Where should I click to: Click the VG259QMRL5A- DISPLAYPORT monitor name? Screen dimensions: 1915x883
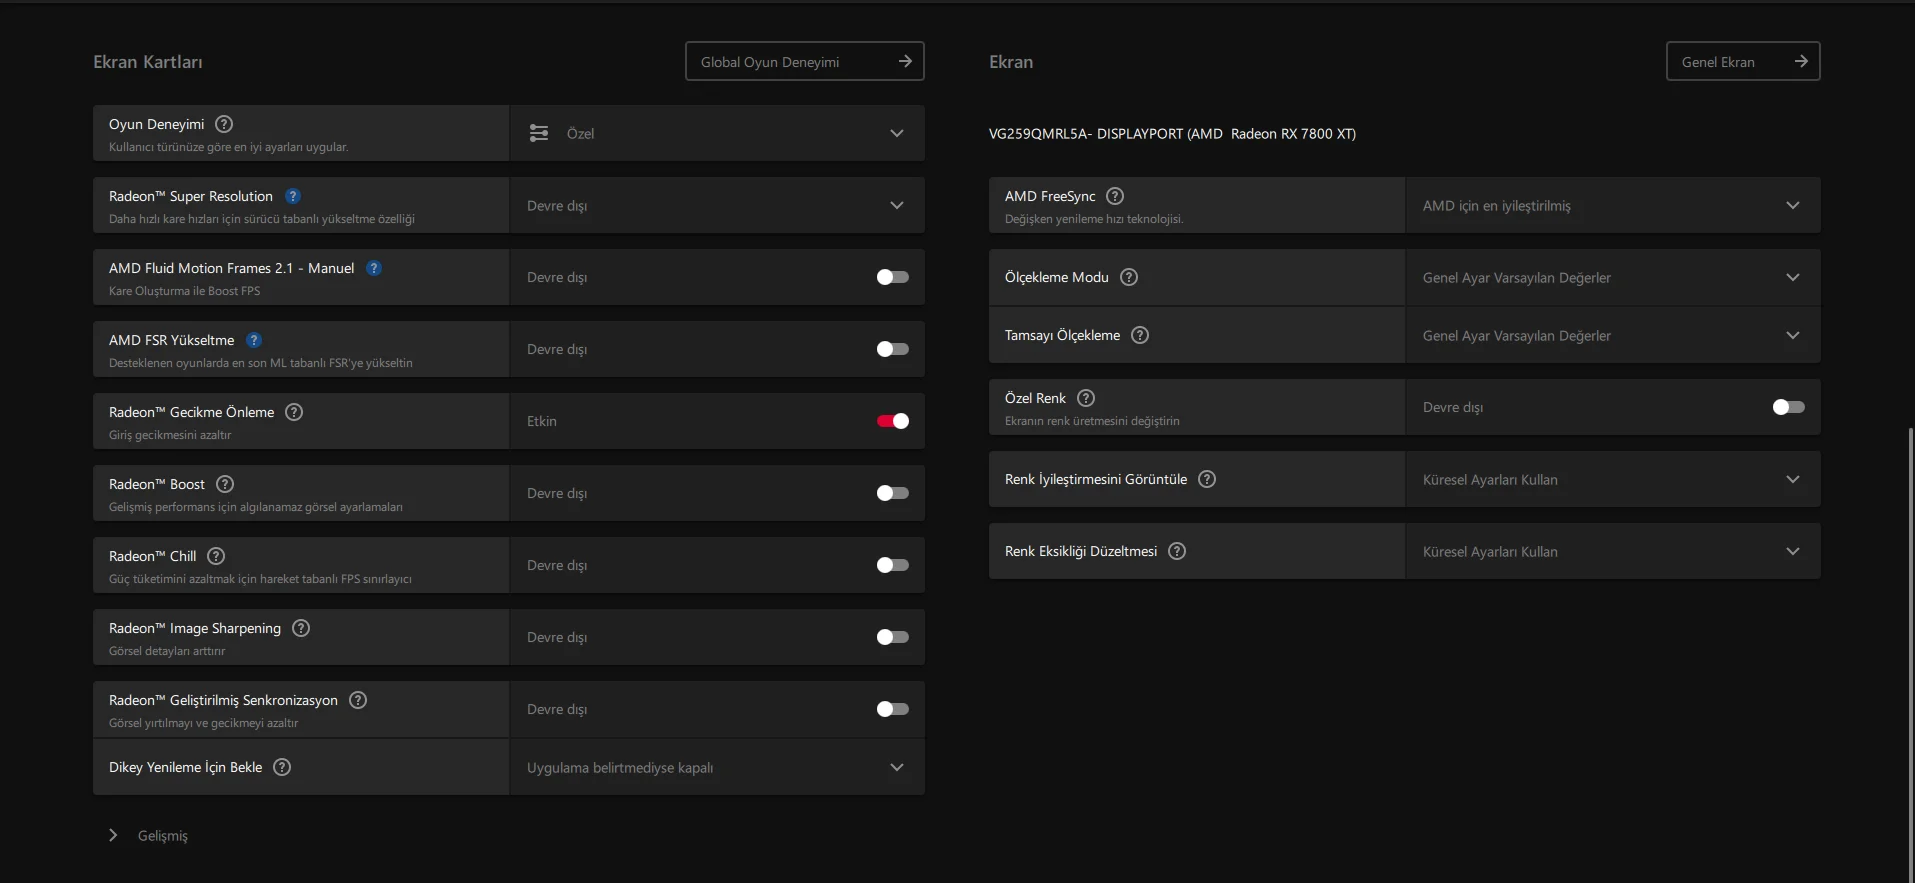tap(1172, 134)
